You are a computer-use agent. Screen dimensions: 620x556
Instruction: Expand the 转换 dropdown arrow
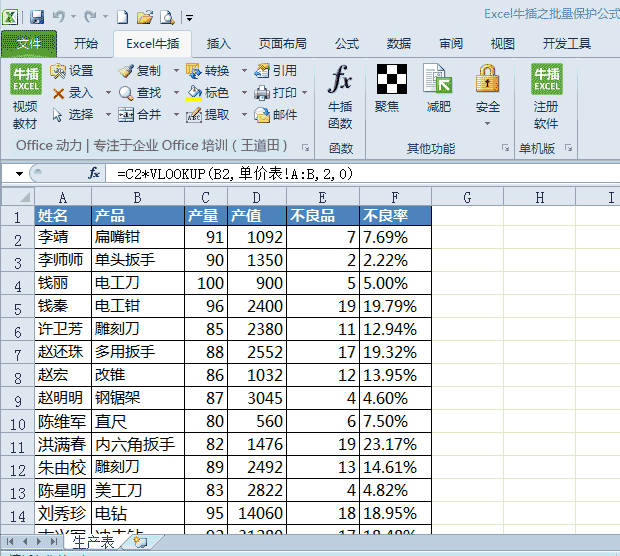244,71
